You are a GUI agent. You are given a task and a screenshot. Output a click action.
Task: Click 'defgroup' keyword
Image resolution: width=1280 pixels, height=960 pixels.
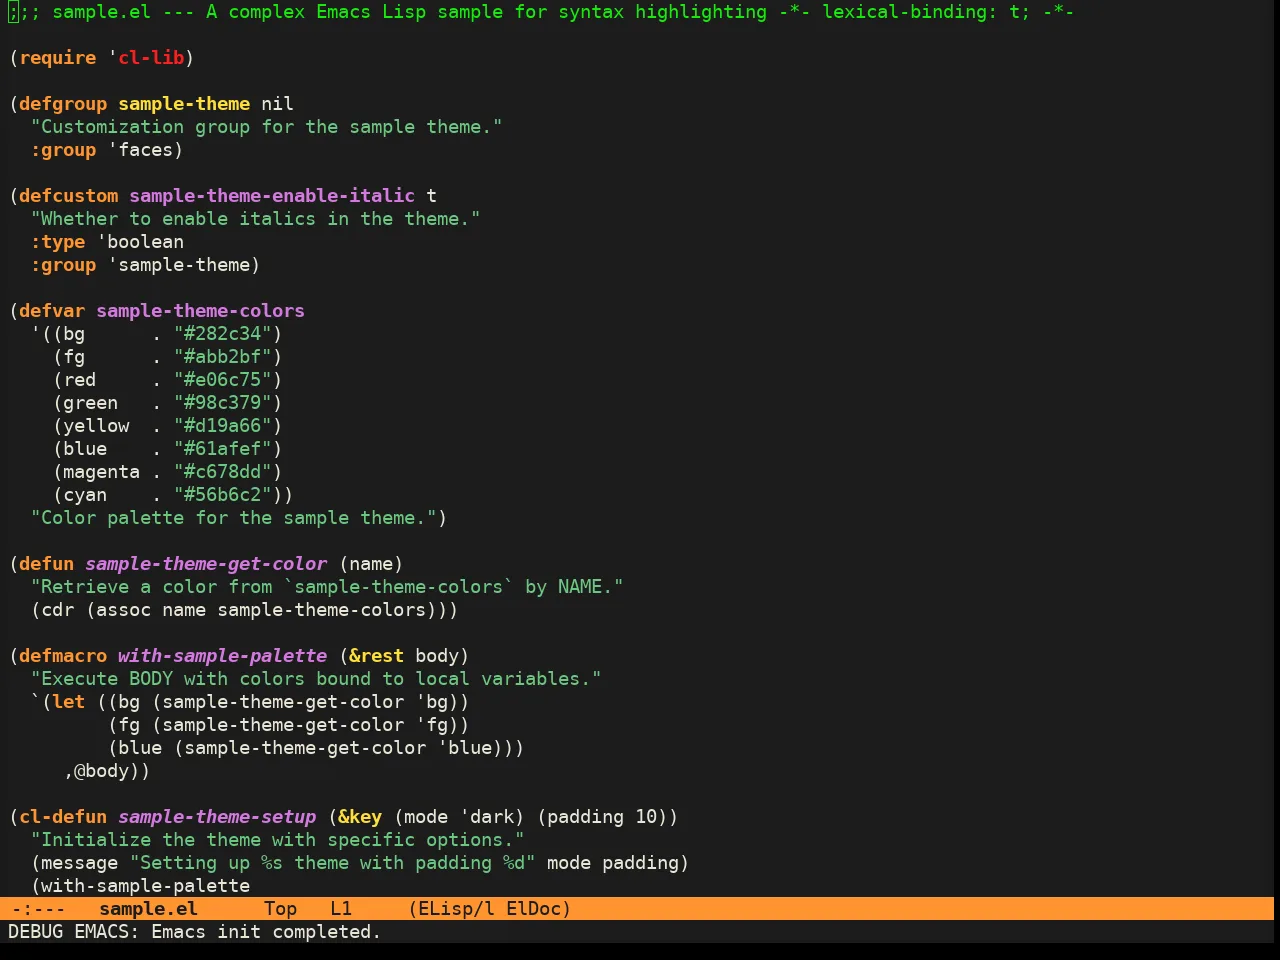pos(63,104)
